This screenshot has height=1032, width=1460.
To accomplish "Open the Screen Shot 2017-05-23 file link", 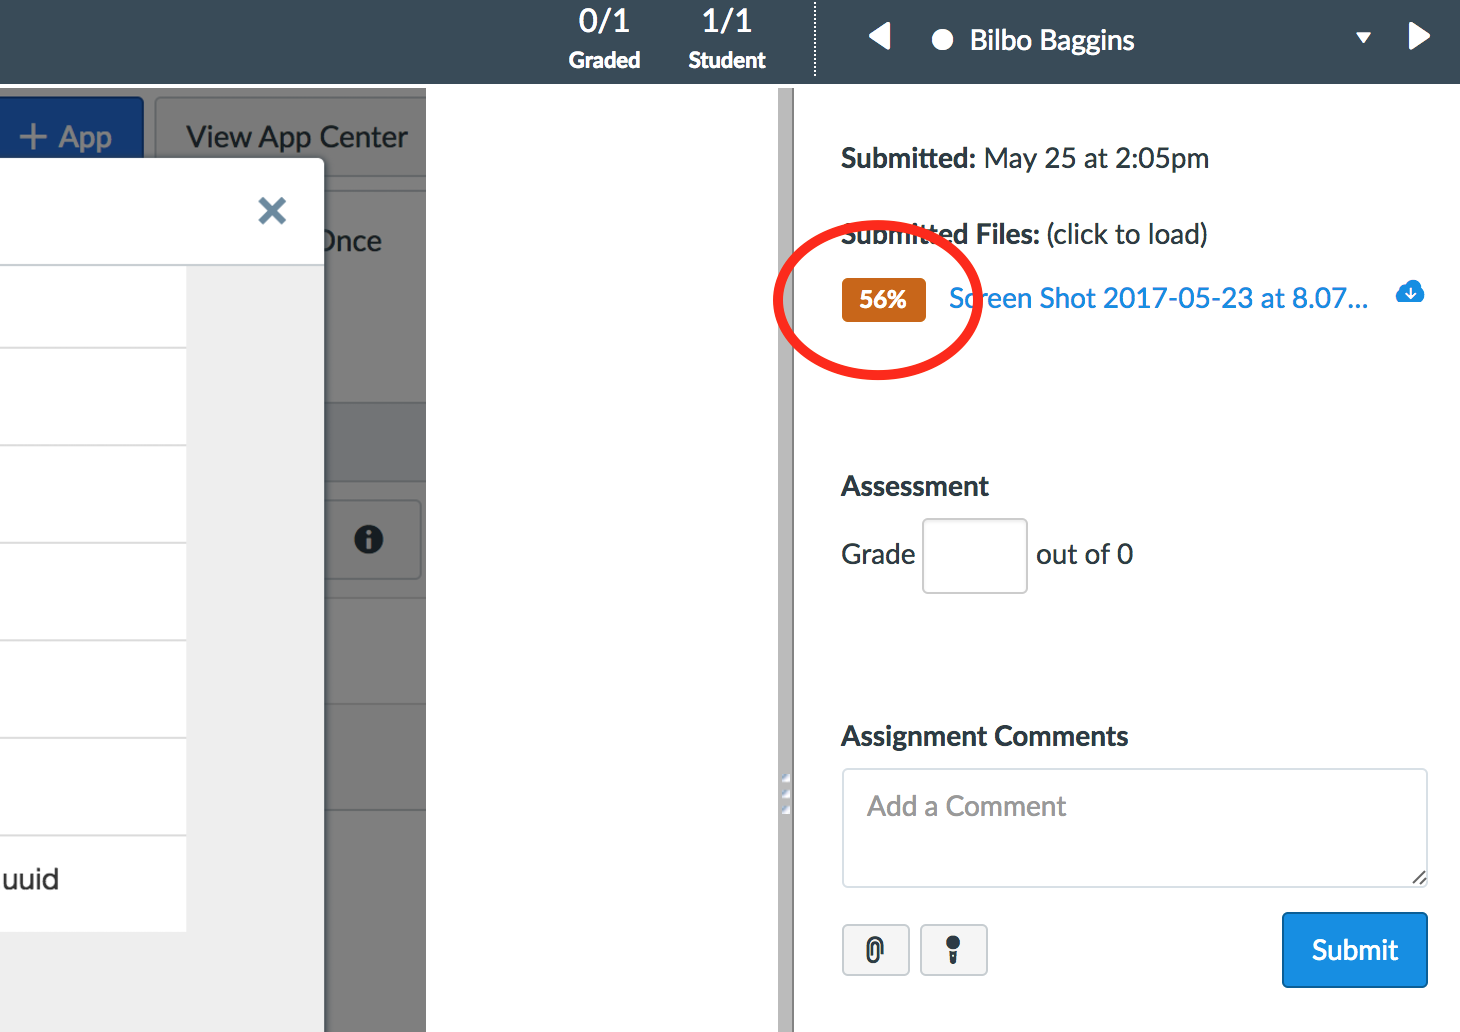I will click(1158, 298).
